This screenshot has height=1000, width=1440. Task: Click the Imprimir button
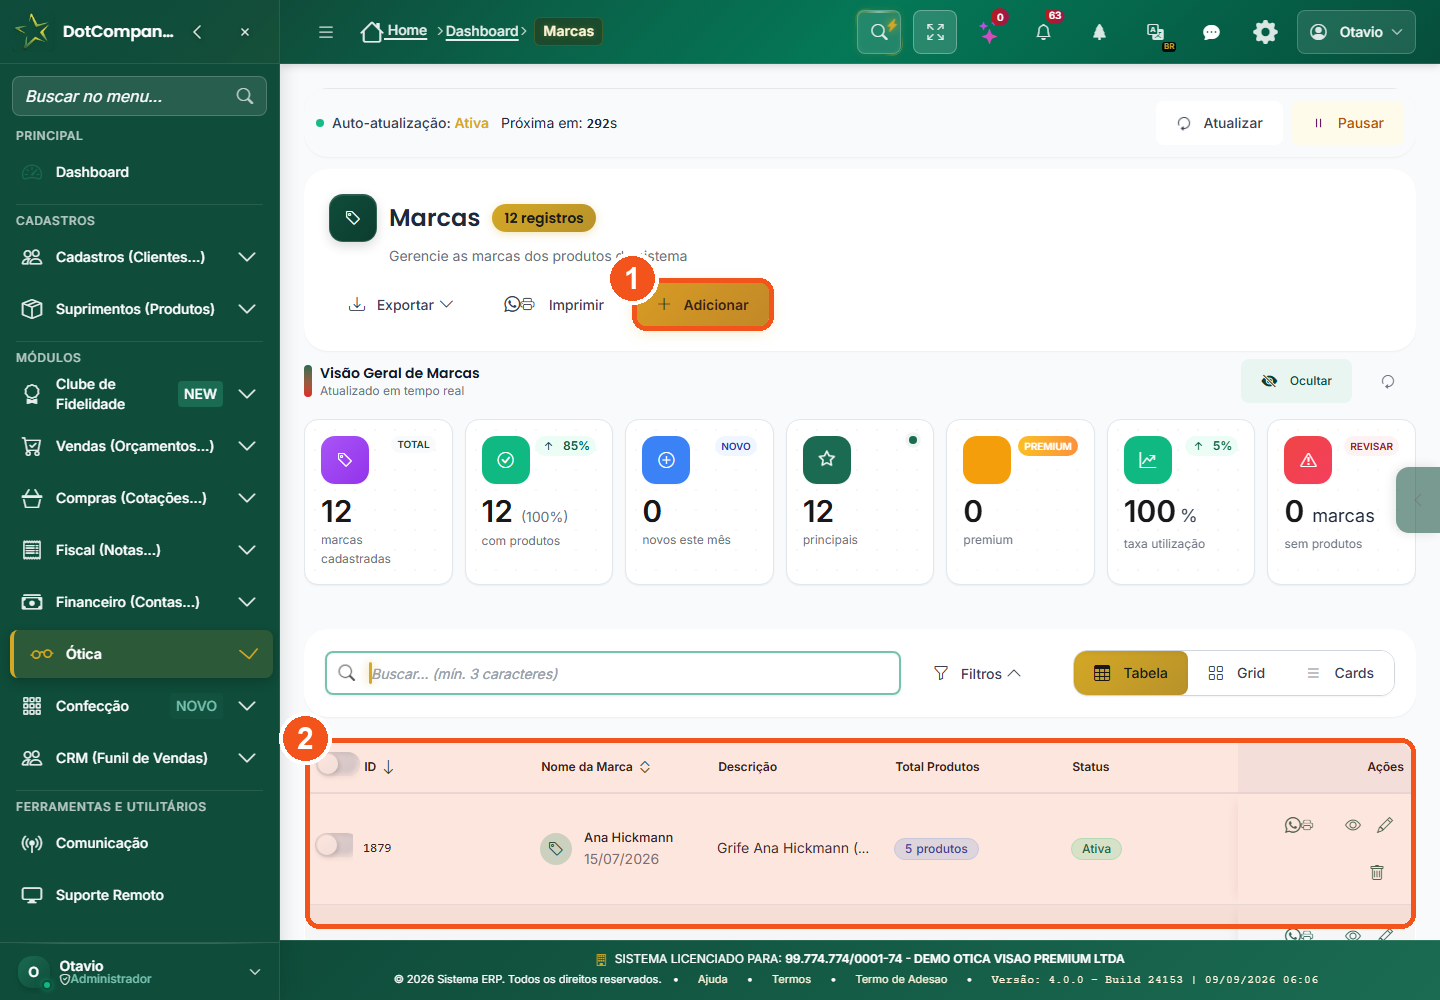point(554,305)
